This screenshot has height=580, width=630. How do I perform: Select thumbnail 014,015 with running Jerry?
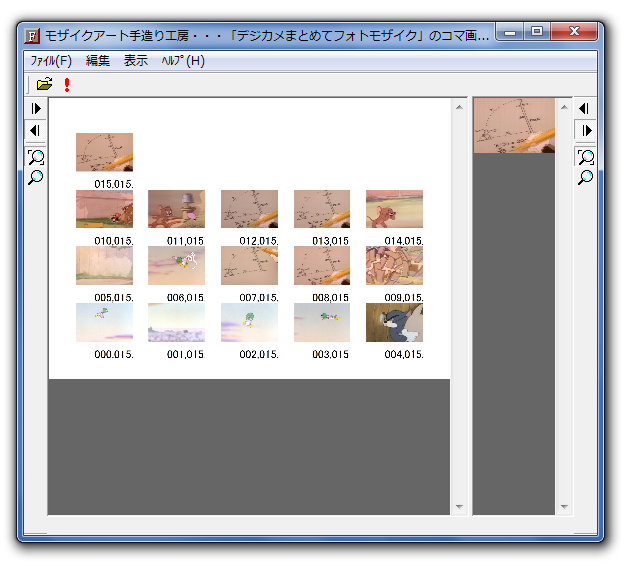pos(394,209)
